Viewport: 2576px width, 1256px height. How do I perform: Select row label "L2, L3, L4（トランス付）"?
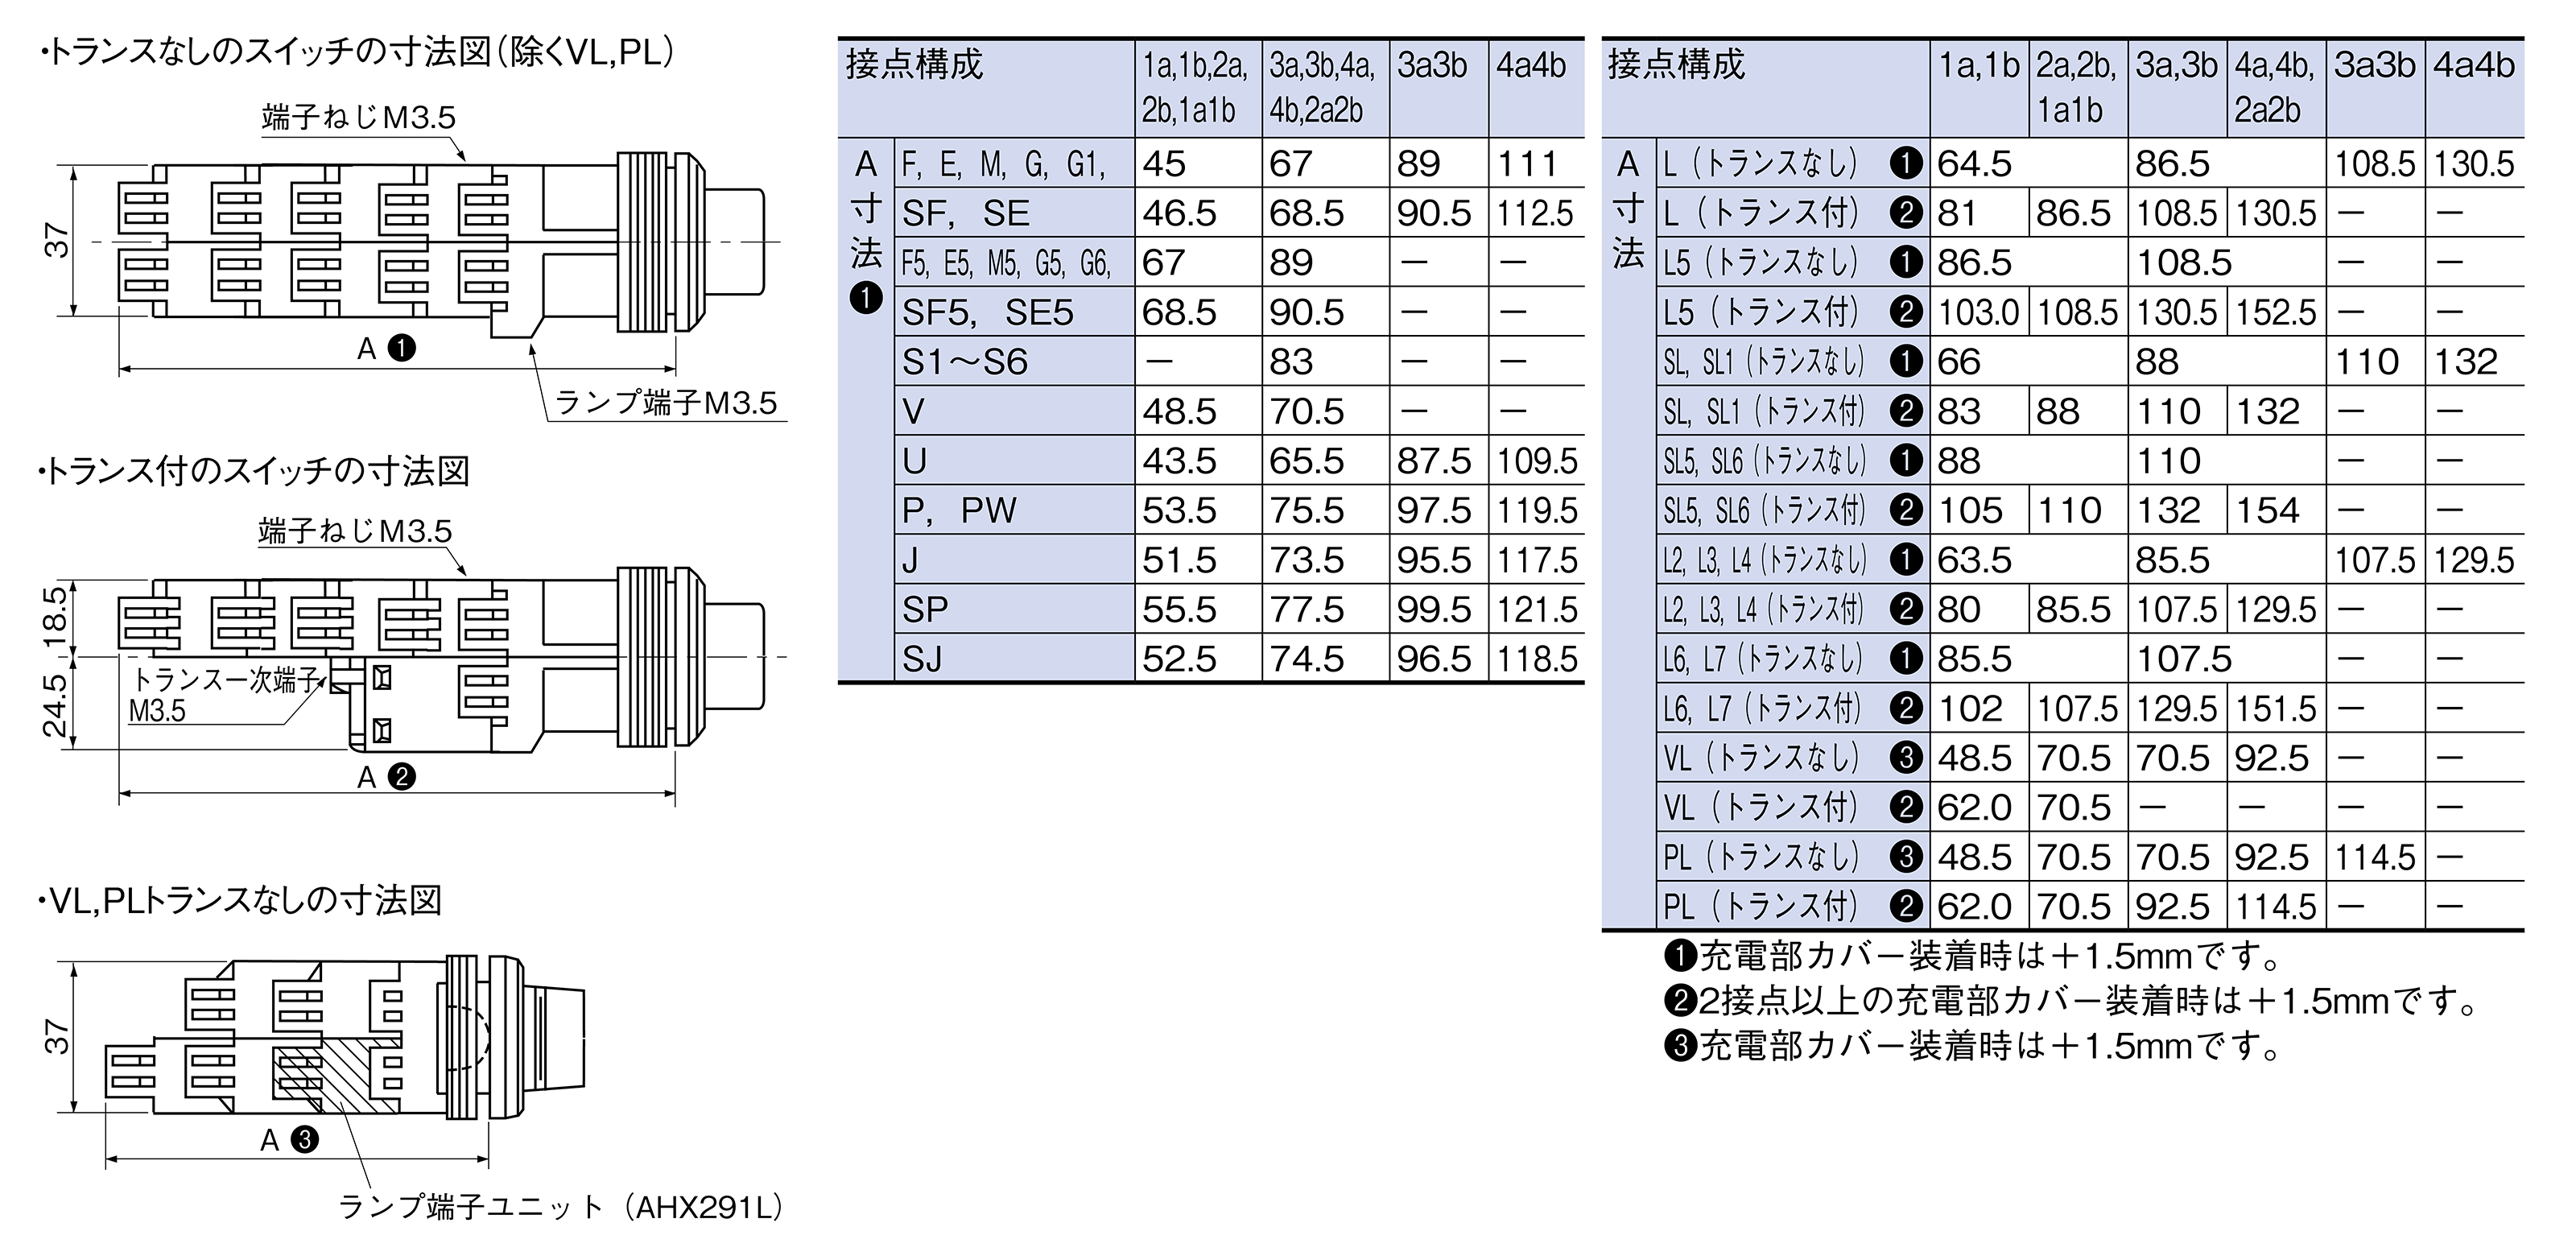1764,609
